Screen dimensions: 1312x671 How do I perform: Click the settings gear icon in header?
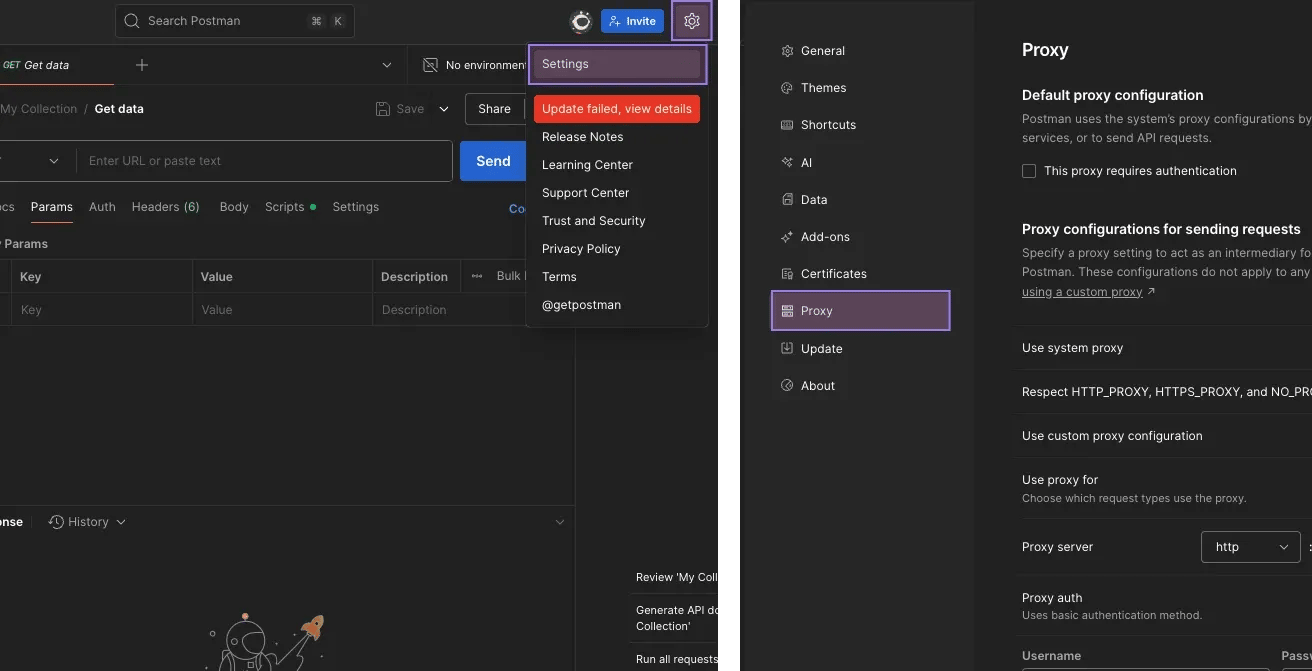692,21
